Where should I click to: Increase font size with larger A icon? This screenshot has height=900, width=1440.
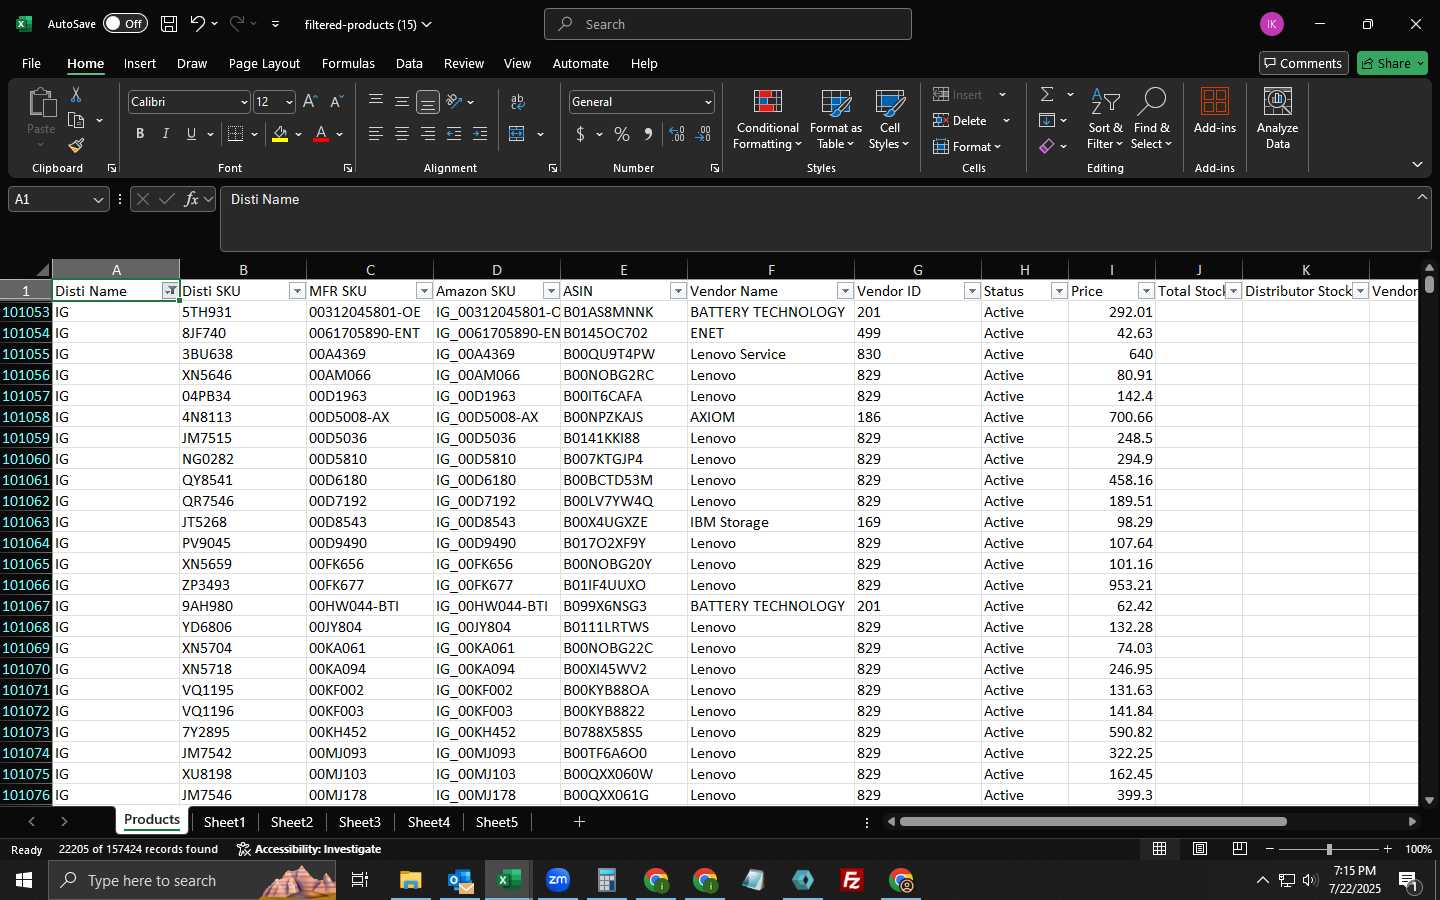(x=310, y=102)
